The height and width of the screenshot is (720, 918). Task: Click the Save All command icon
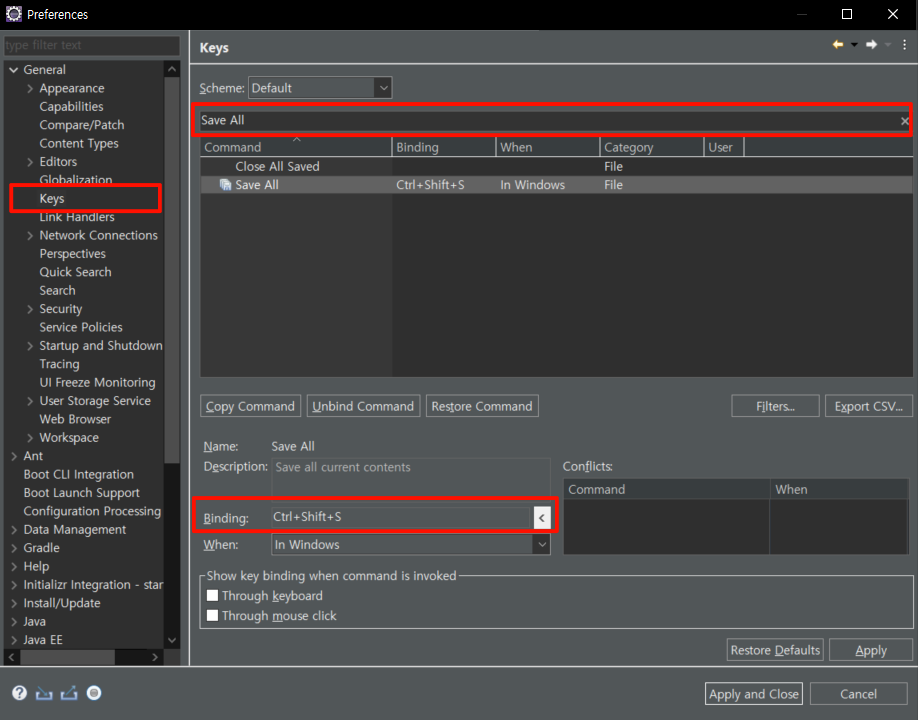click(225, 185)
